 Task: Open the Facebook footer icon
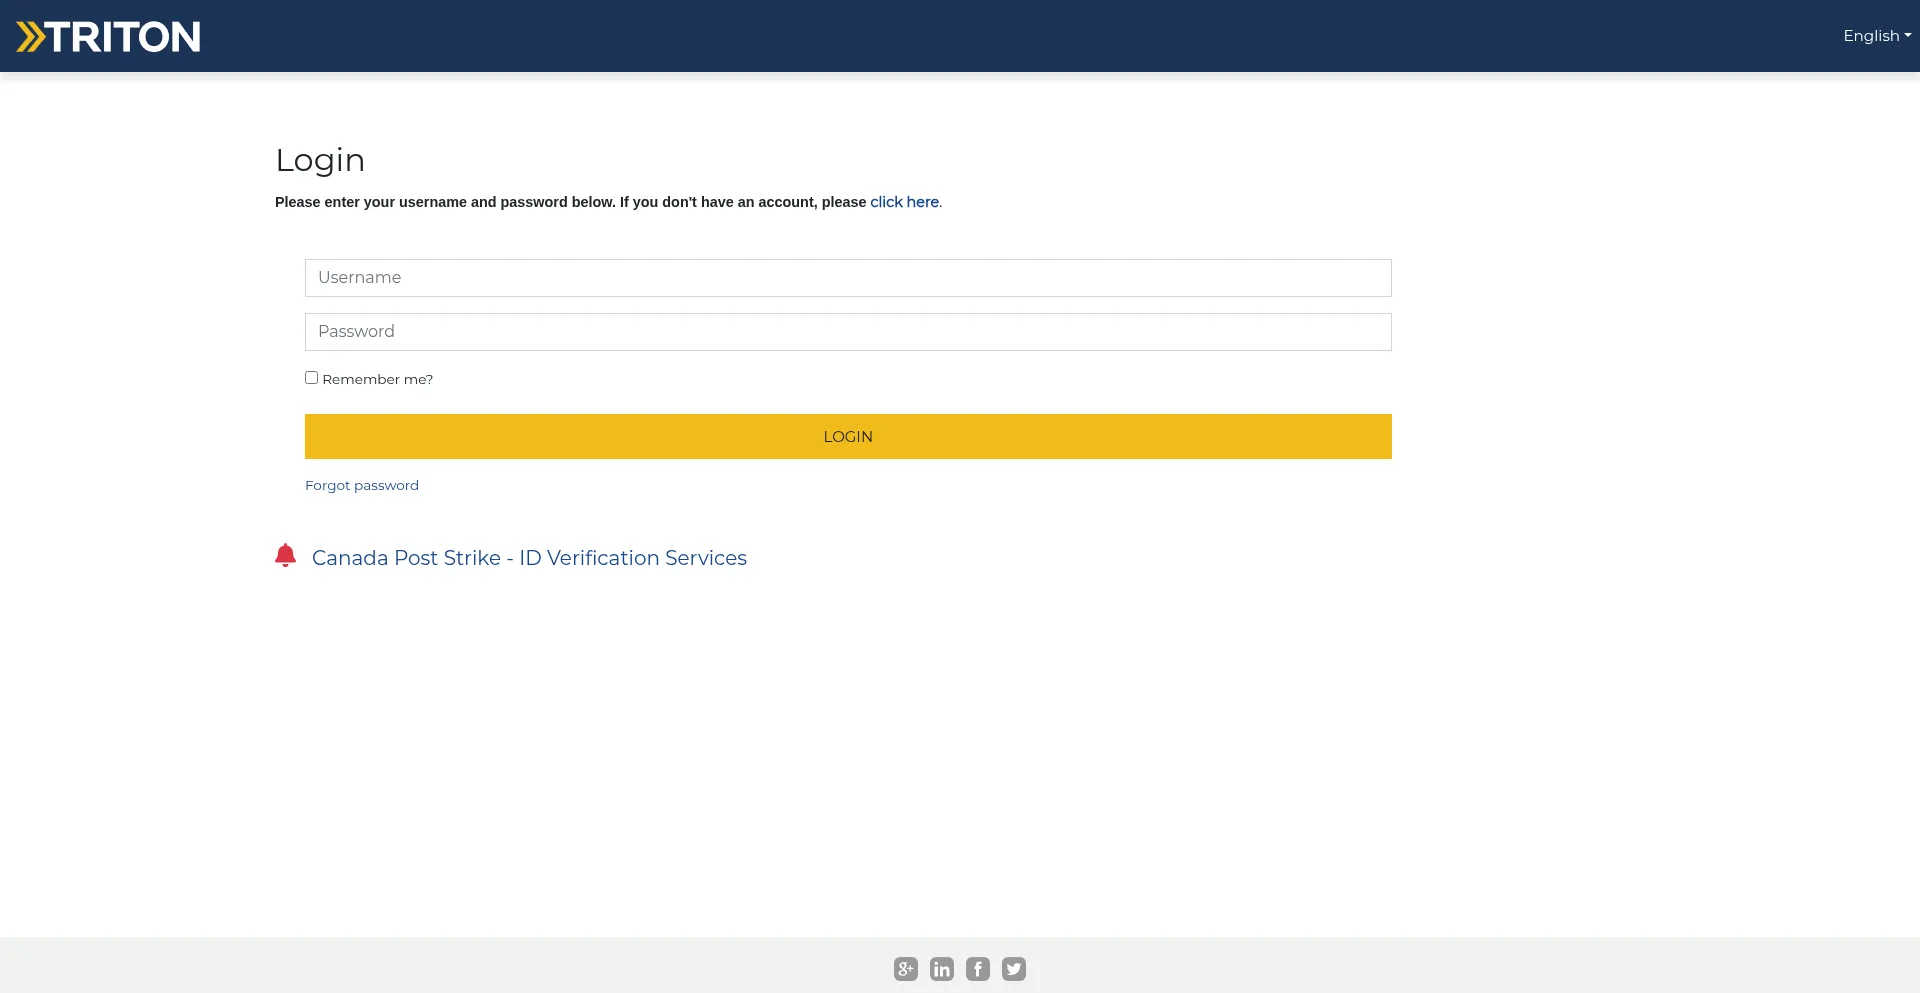tap(977, 969)
